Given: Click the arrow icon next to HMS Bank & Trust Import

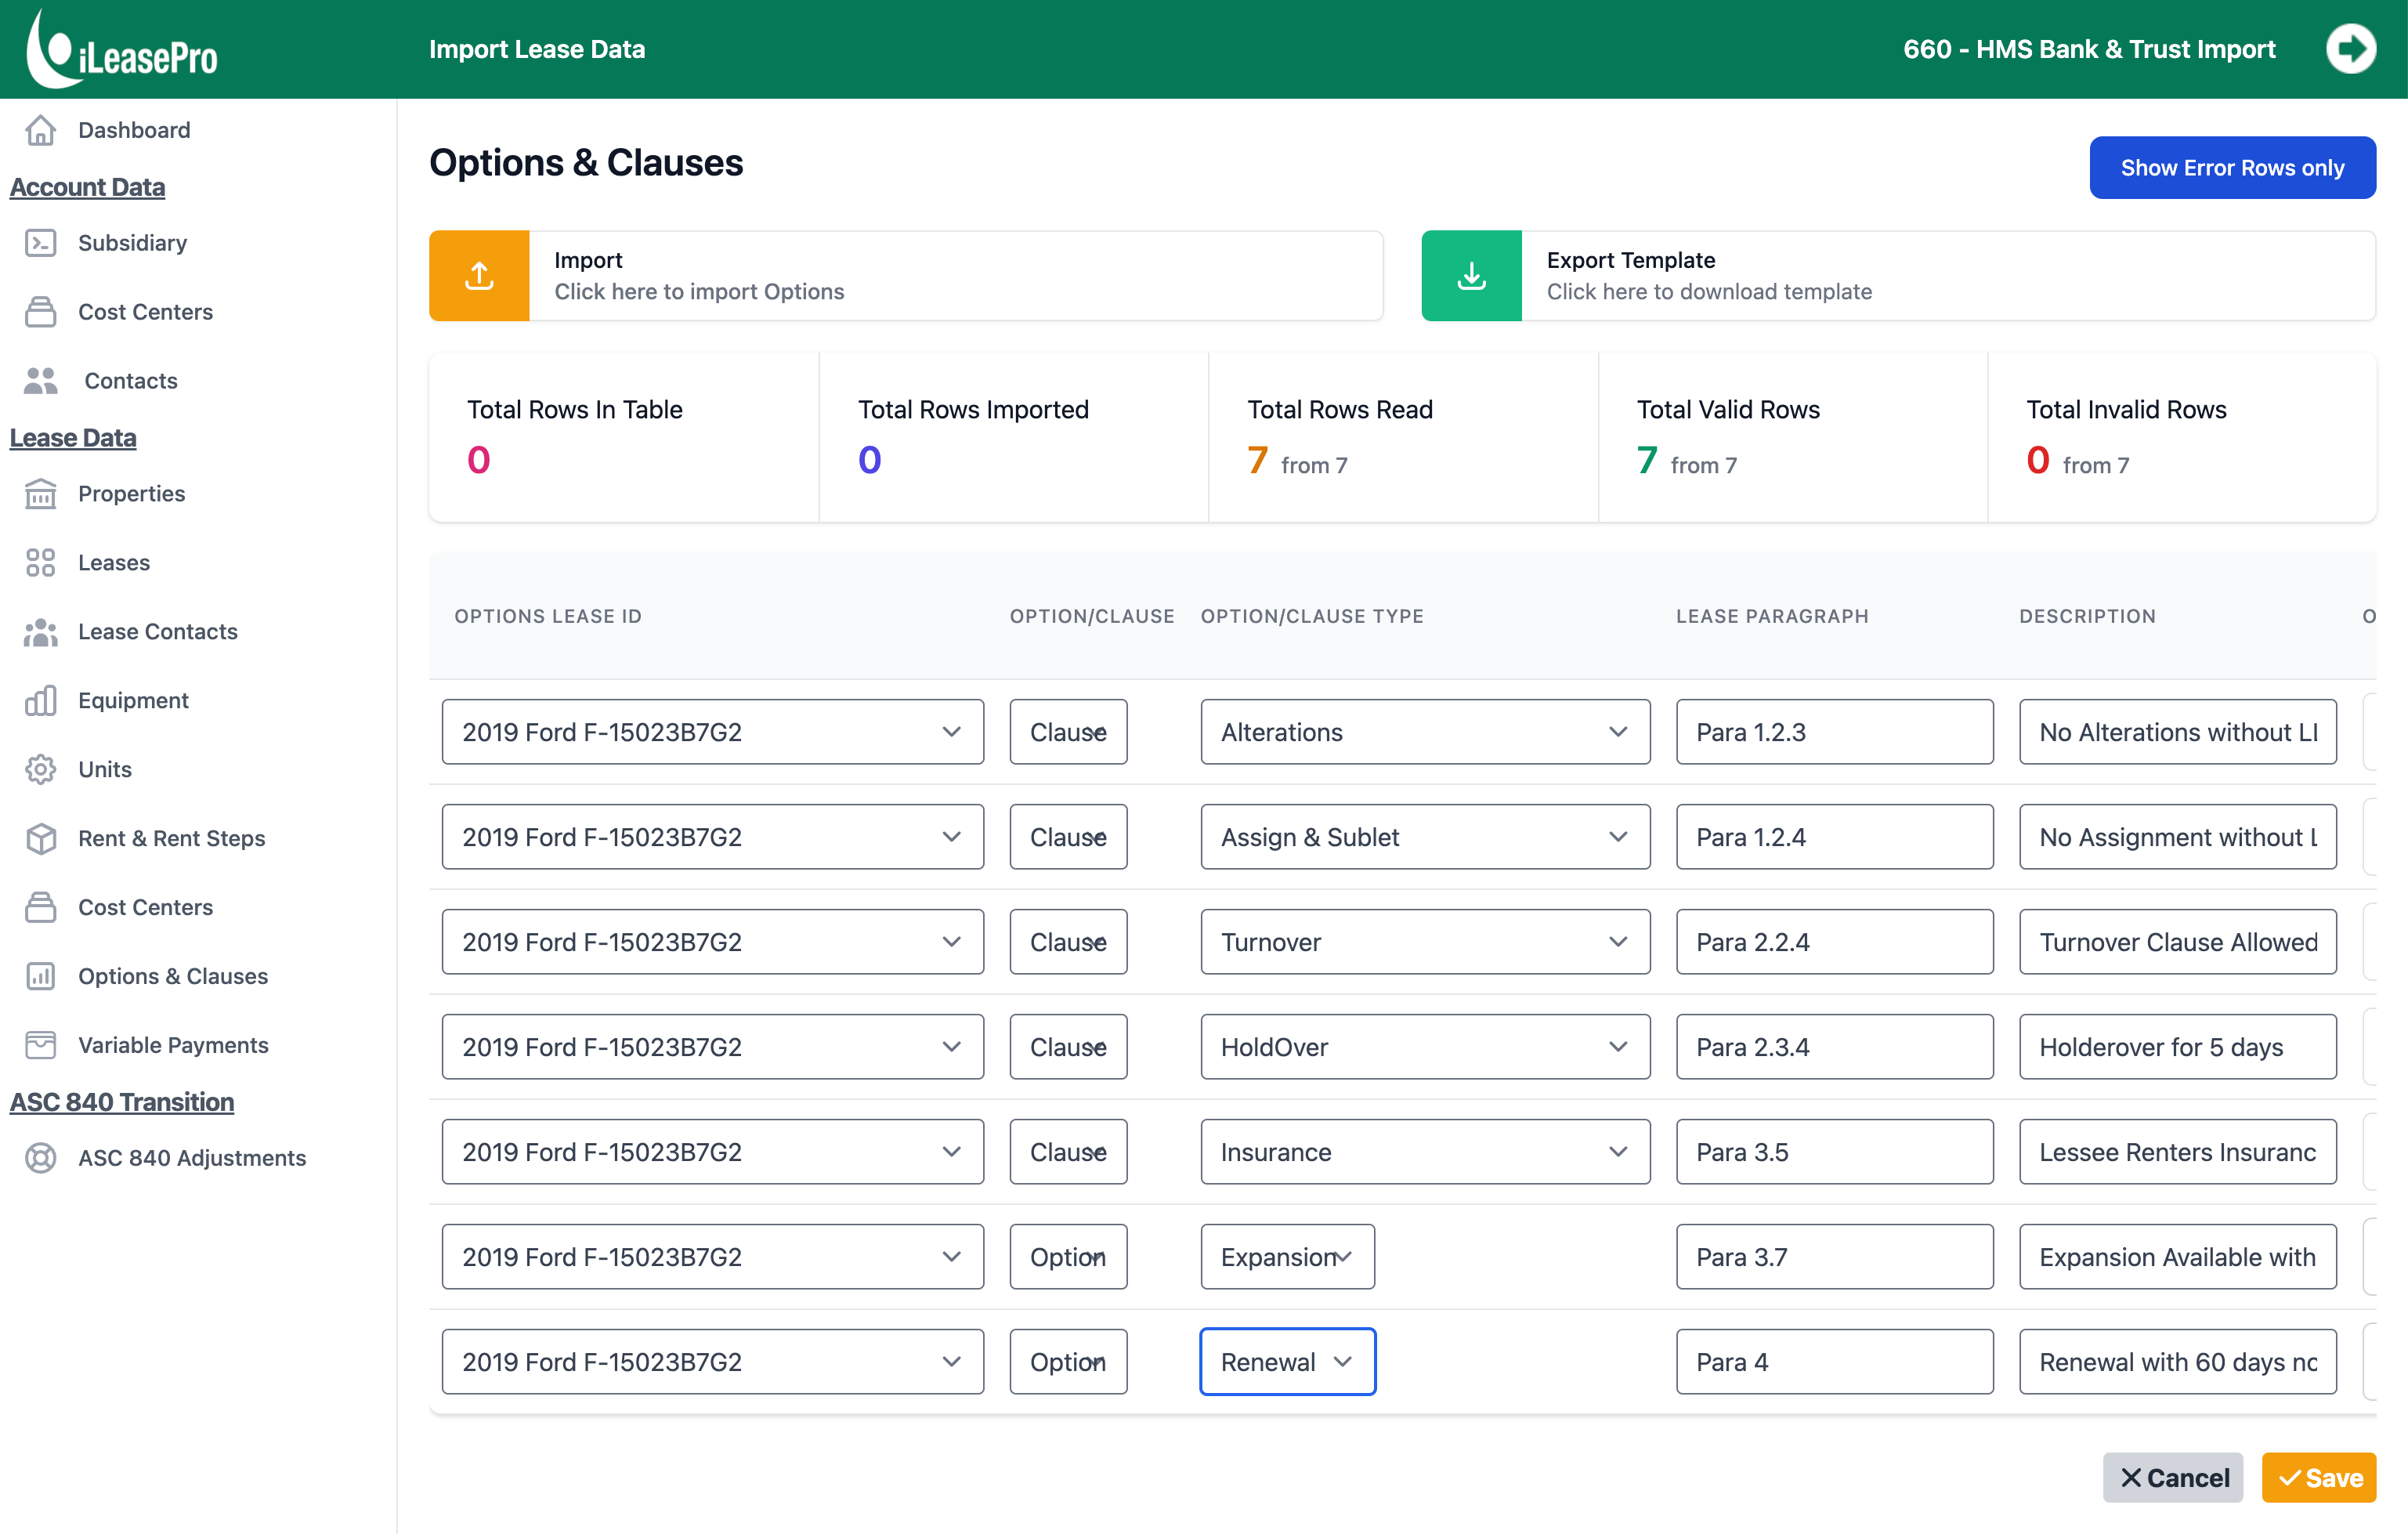Looking at the screenshot, I should [2349, 49].
